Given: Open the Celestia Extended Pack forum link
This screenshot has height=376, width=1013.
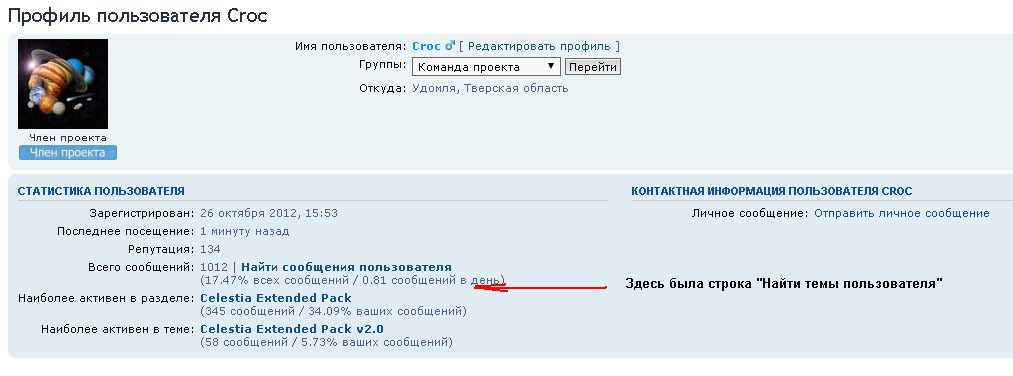Looking at the screenshot, I should click(x=276, y=298).
